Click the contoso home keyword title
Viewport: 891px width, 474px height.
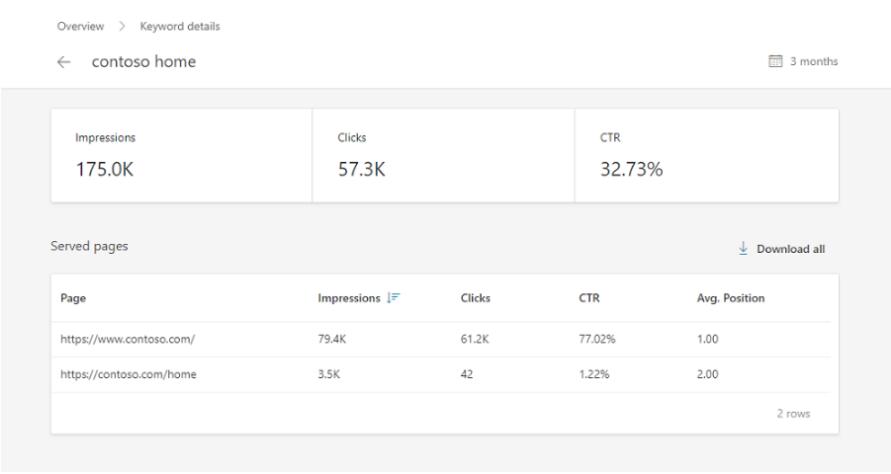point(144,61)
